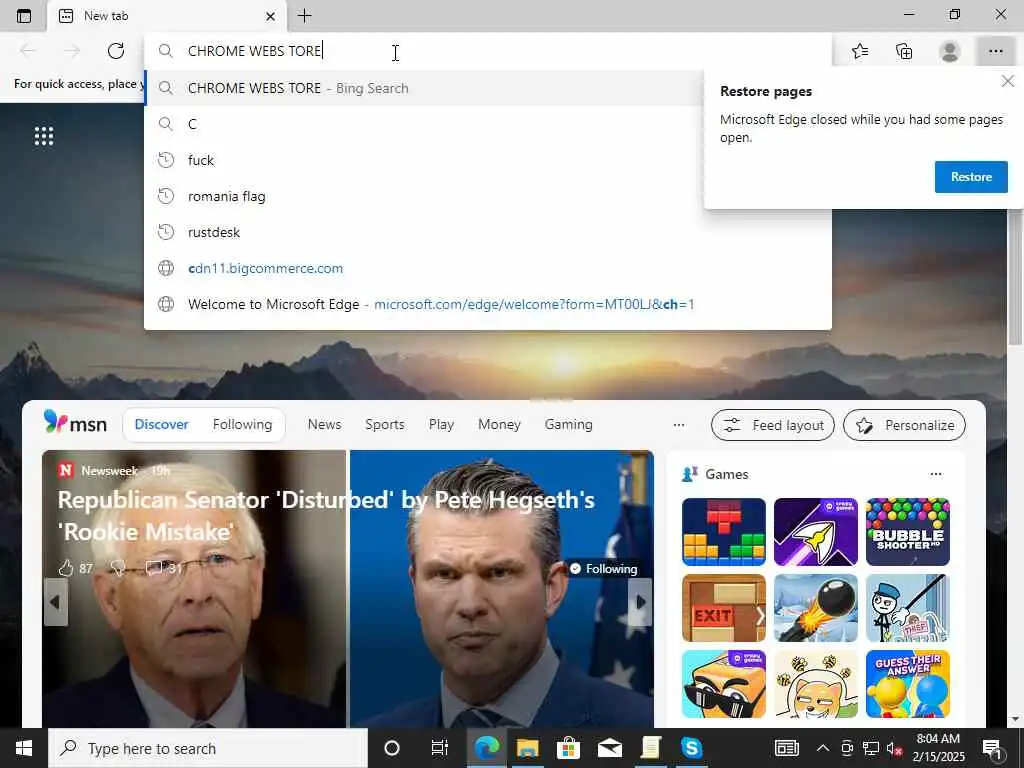Show hidden system tray icons
The width and height of the screenshot is (1024, 768).
(823, 748)
